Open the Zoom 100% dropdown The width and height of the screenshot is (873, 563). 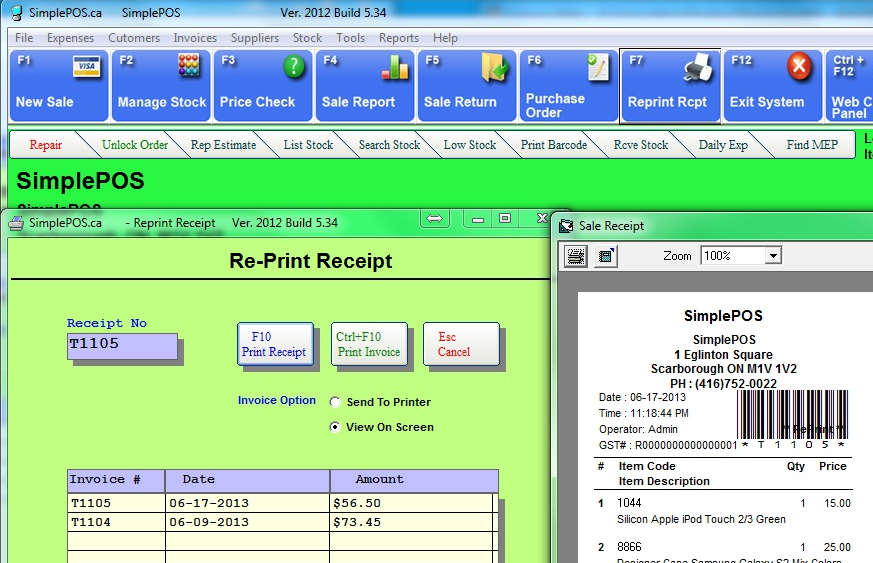click(773, 256)
